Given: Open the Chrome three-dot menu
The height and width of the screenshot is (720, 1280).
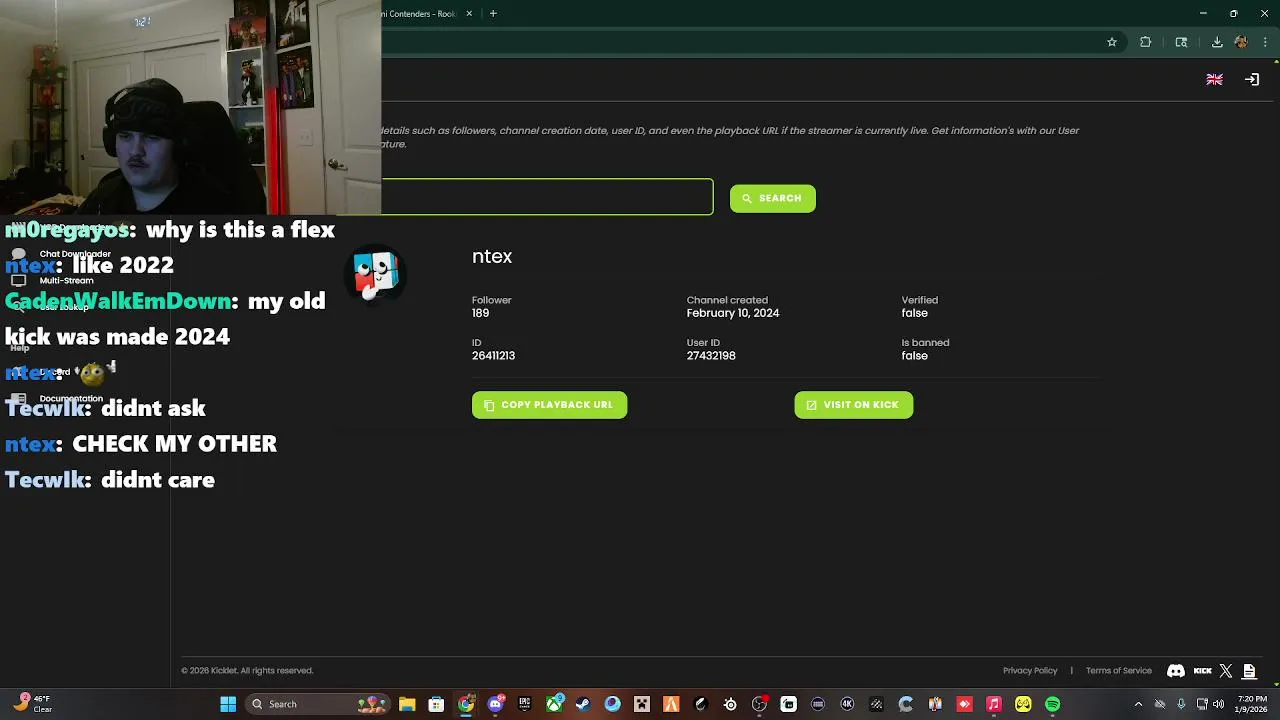Looking at the screenshot, I should tap(1265, 42).
